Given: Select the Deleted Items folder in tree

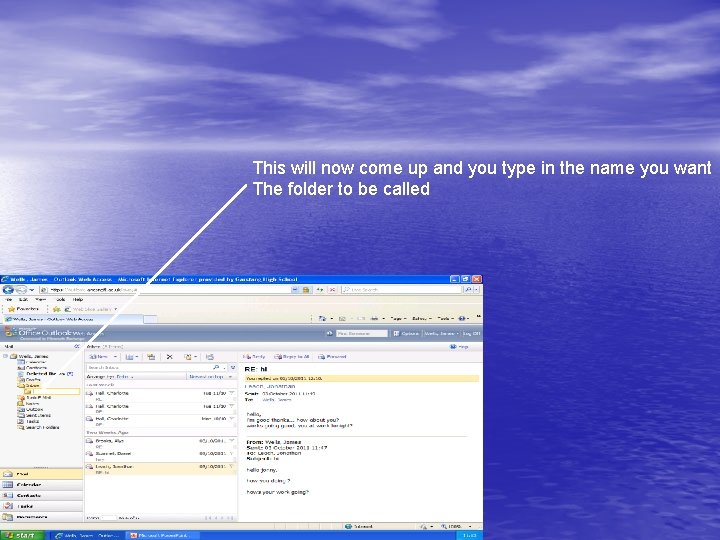Looking at the screenshot, I should click(x=45, y=374).
